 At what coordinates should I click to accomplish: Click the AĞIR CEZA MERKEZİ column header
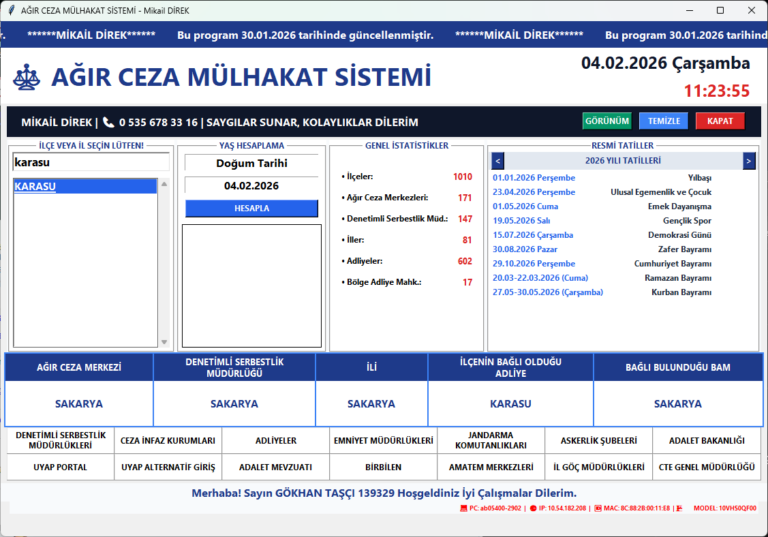pyautogui.click(x=79, y=367)
